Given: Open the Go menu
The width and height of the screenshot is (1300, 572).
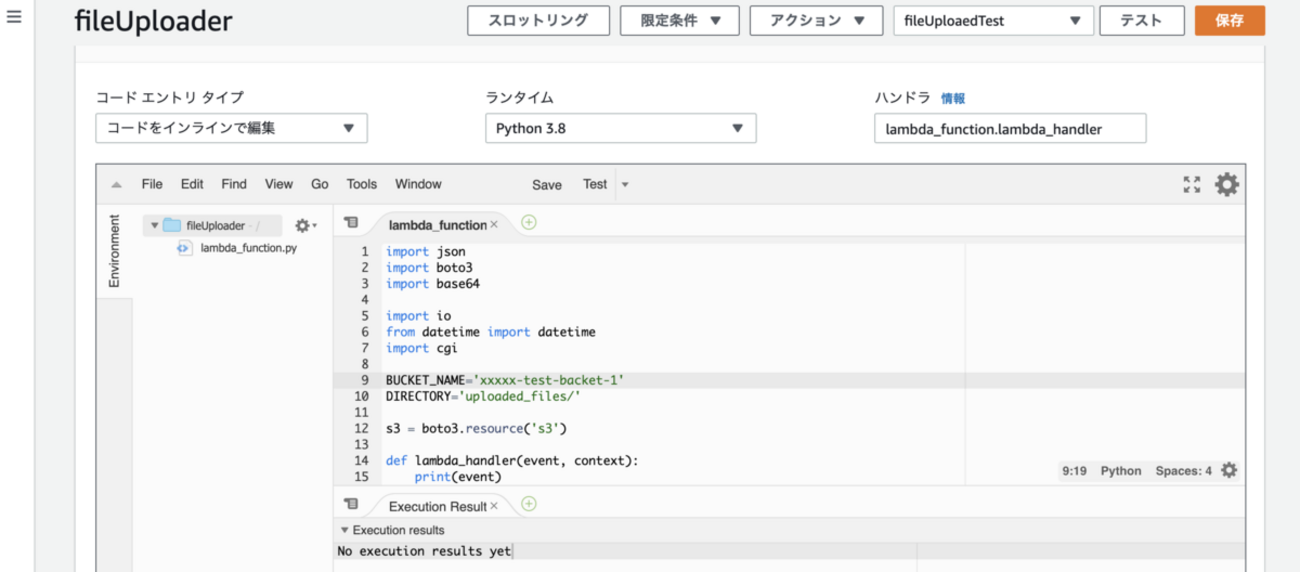Looking at the screenshot, I should 320,184.
